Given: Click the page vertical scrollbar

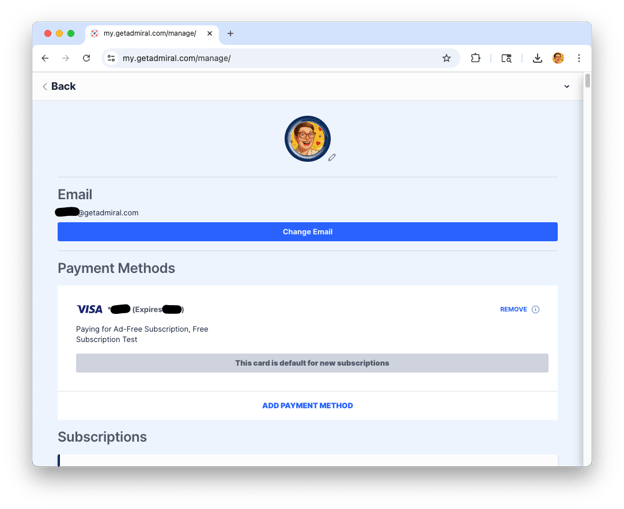Looking at the screenshot, I should 587,269.
